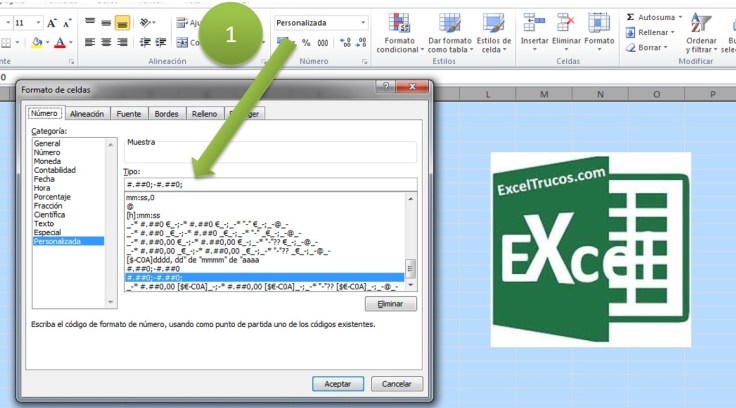Screen dimensions: 736x408
Task: Expand the Borrar dropdown arrow
Action: [x=666, y=47]
